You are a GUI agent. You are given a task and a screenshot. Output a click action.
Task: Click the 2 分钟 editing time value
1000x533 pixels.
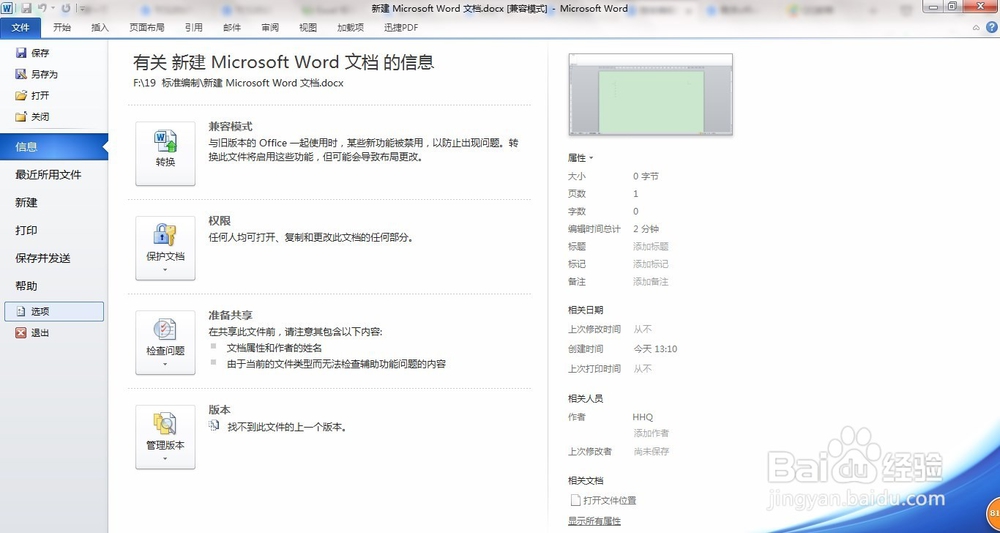(646, 229)
